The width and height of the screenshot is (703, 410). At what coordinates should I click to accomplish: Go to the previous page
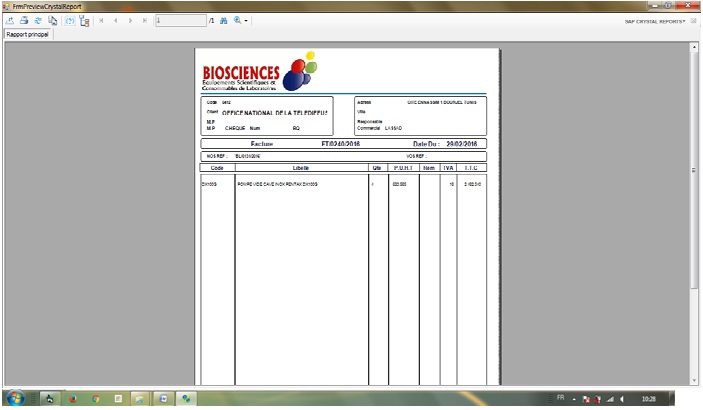(x=116, y=21)
